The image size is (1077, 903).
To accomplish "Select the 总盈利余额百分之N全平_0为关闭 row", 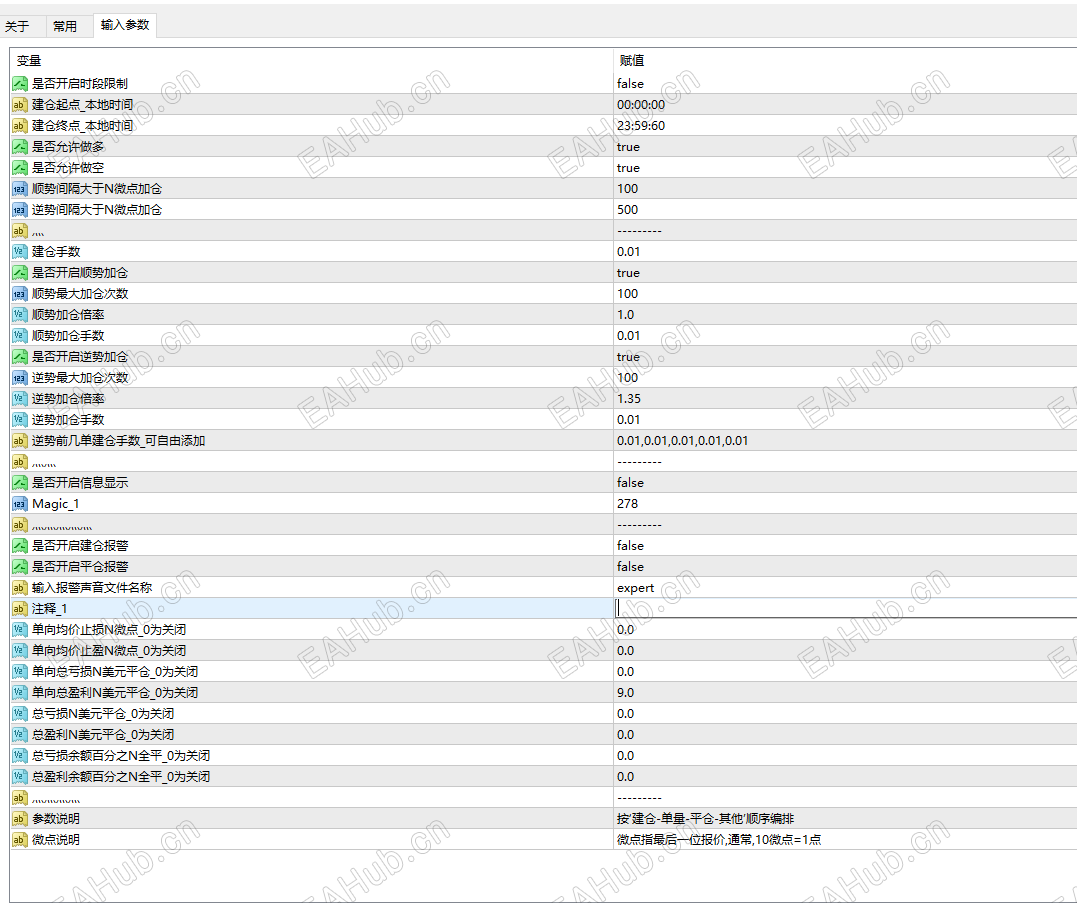I will [543, 777].
